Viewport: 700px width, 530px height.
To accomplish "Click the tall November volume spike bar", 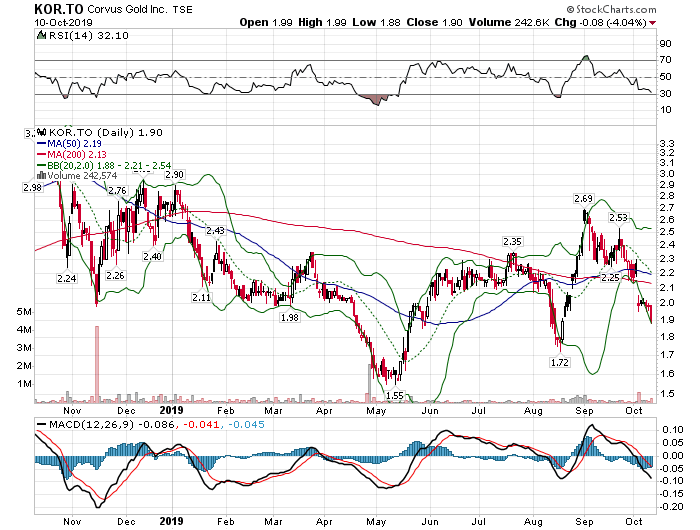I will (x=96, y=363).
